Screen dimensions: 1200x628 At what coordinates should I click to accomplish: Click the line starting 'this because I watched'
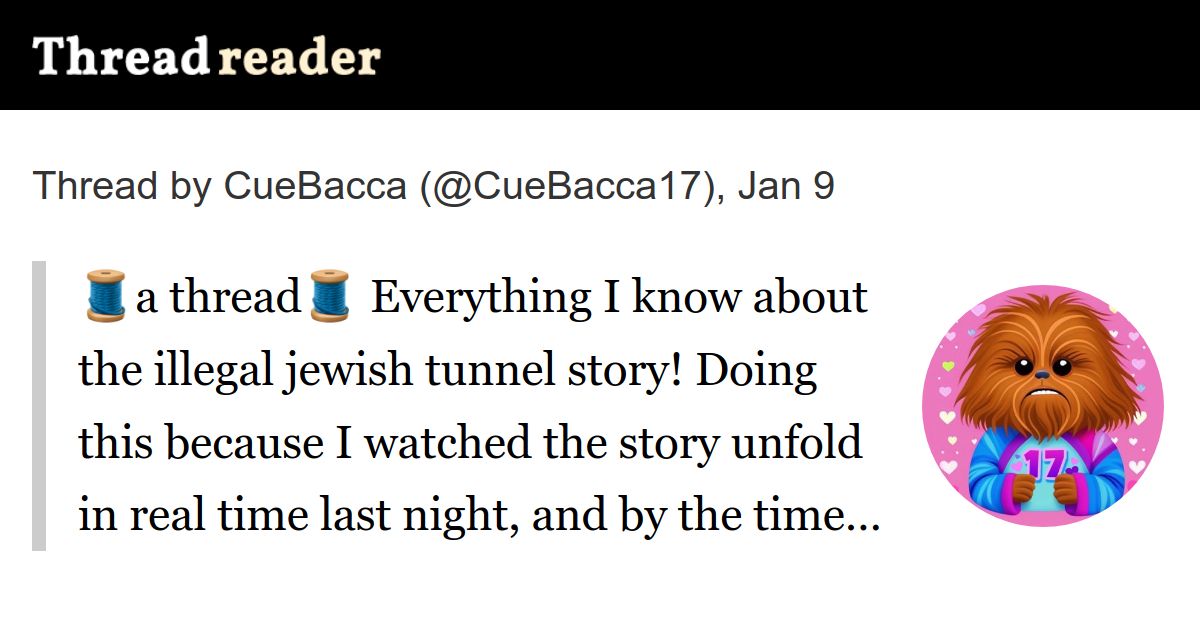click(470, 444)
